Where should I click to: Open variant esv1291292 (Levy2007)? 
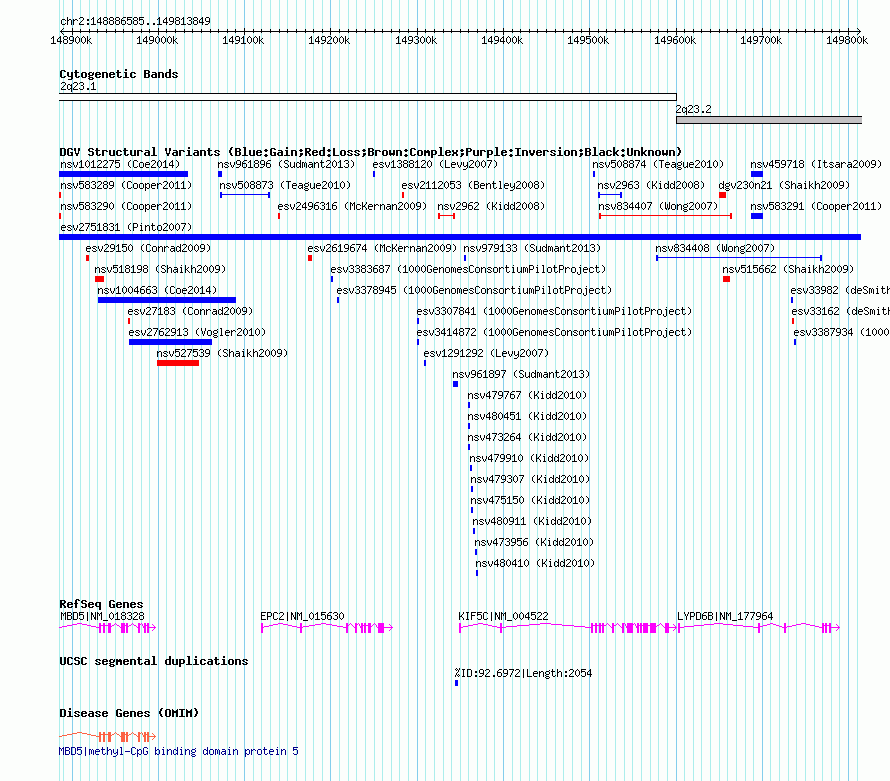point(486,353)
